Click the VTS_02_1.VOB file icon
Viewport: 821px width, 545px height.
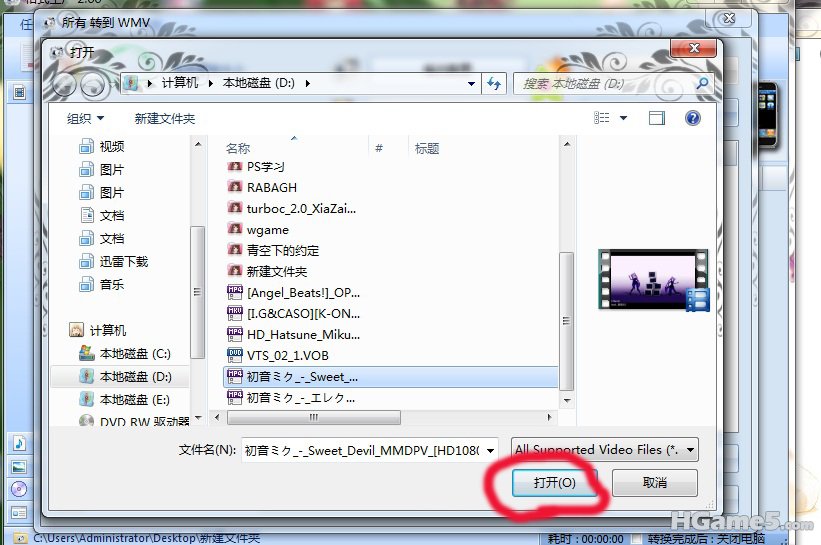tap(235, 355)
